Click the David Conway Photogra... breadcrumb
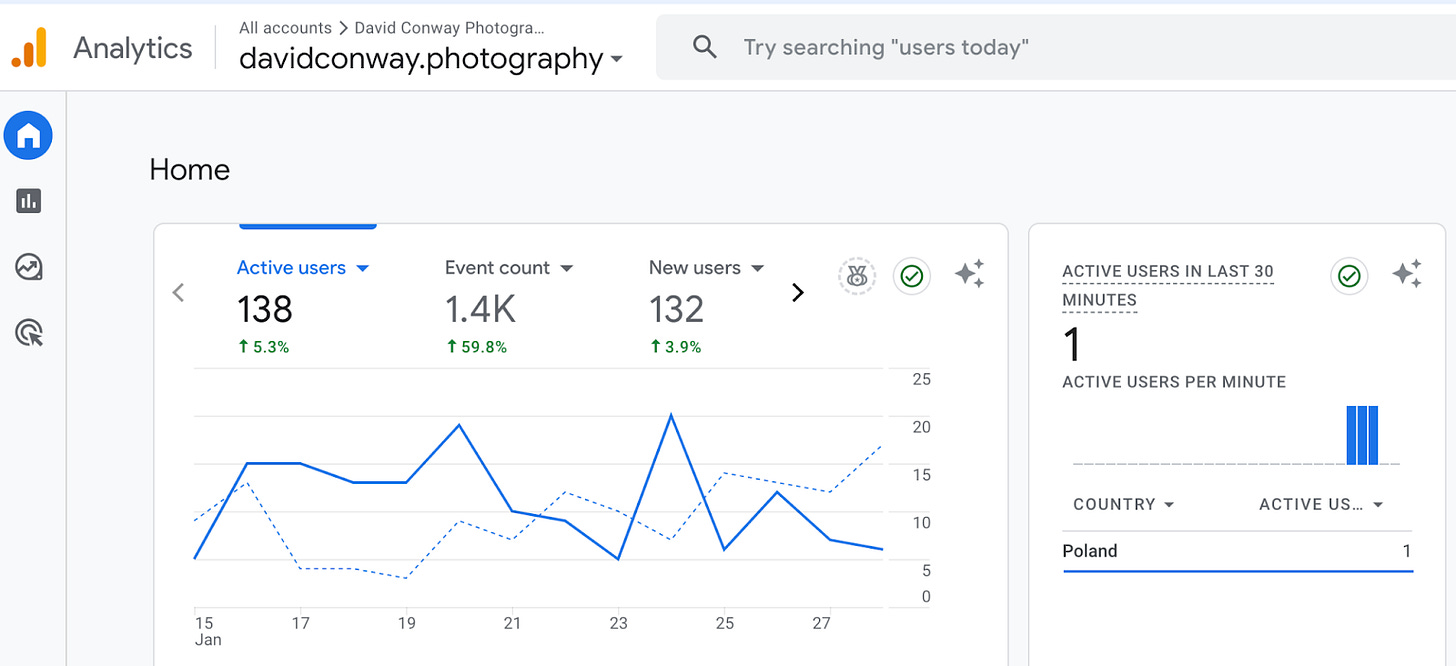The image size is (1456, 666). point(450,28)
